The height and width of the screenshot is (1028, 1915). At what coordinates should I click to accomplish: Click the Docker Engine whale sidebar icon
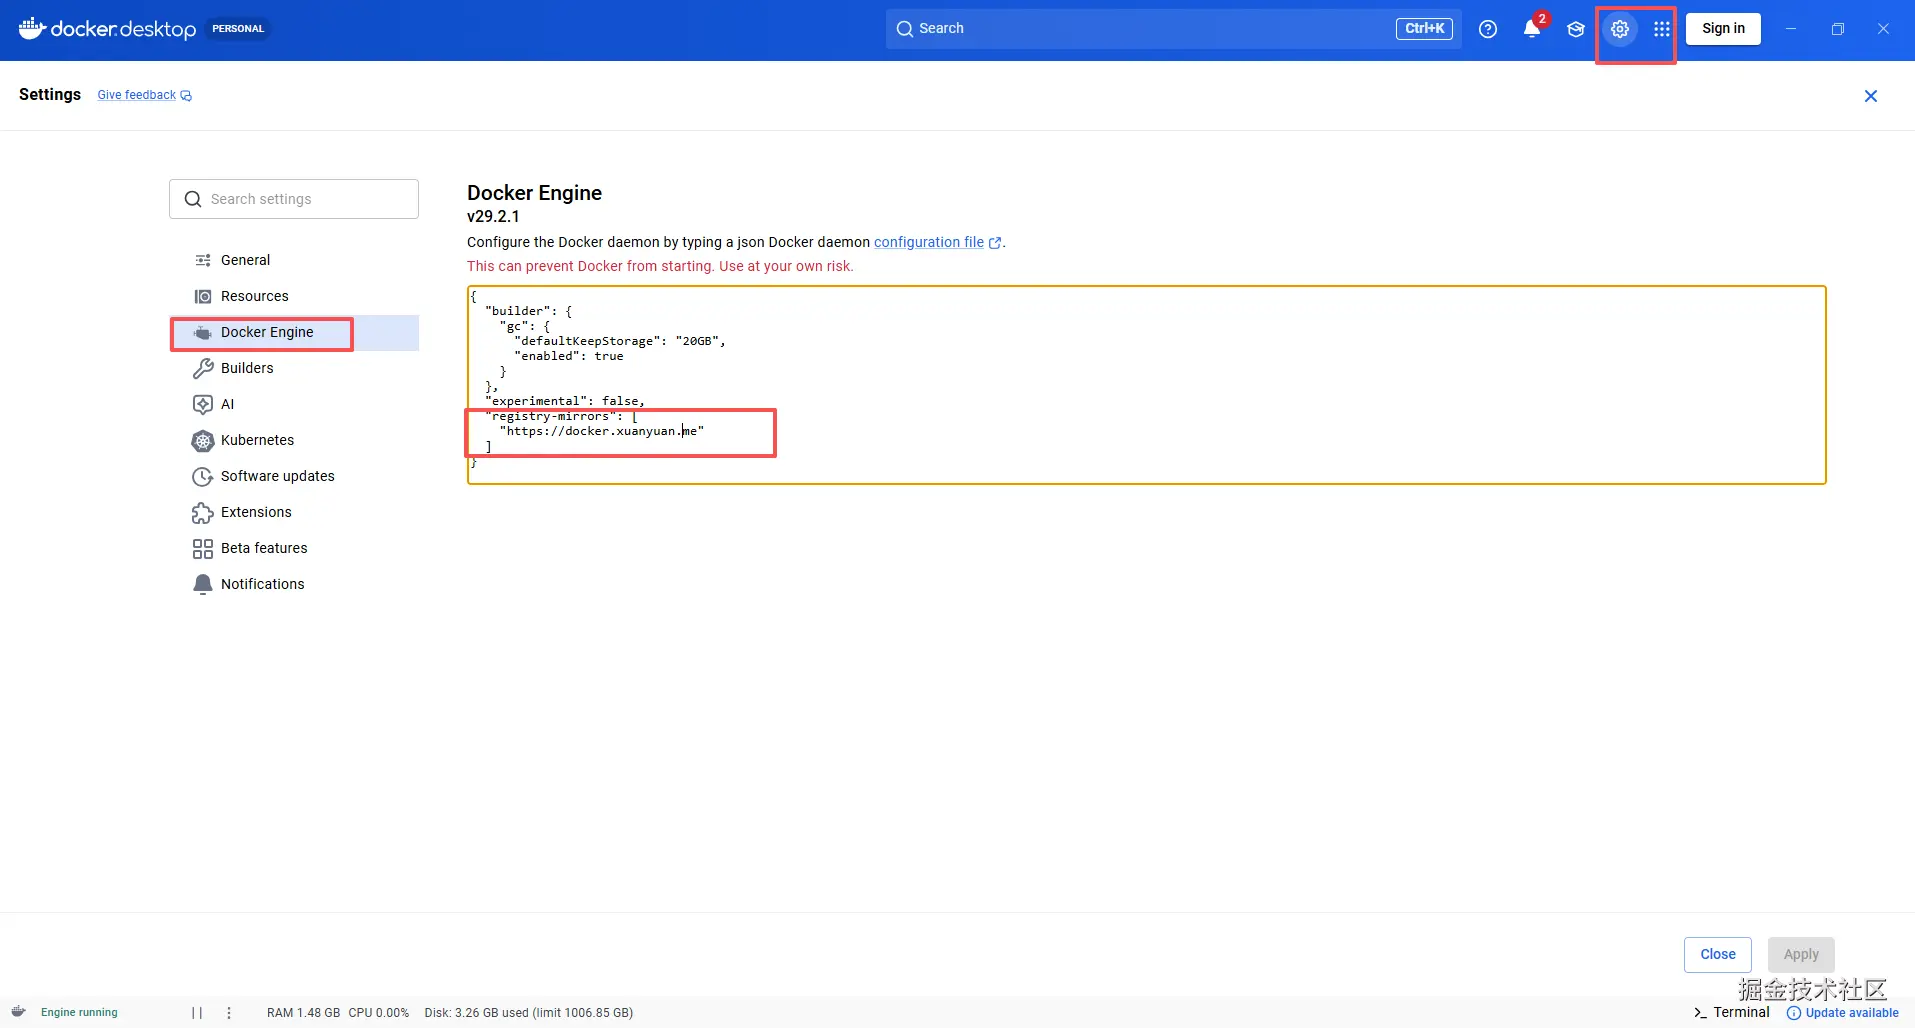coord(203,332)
